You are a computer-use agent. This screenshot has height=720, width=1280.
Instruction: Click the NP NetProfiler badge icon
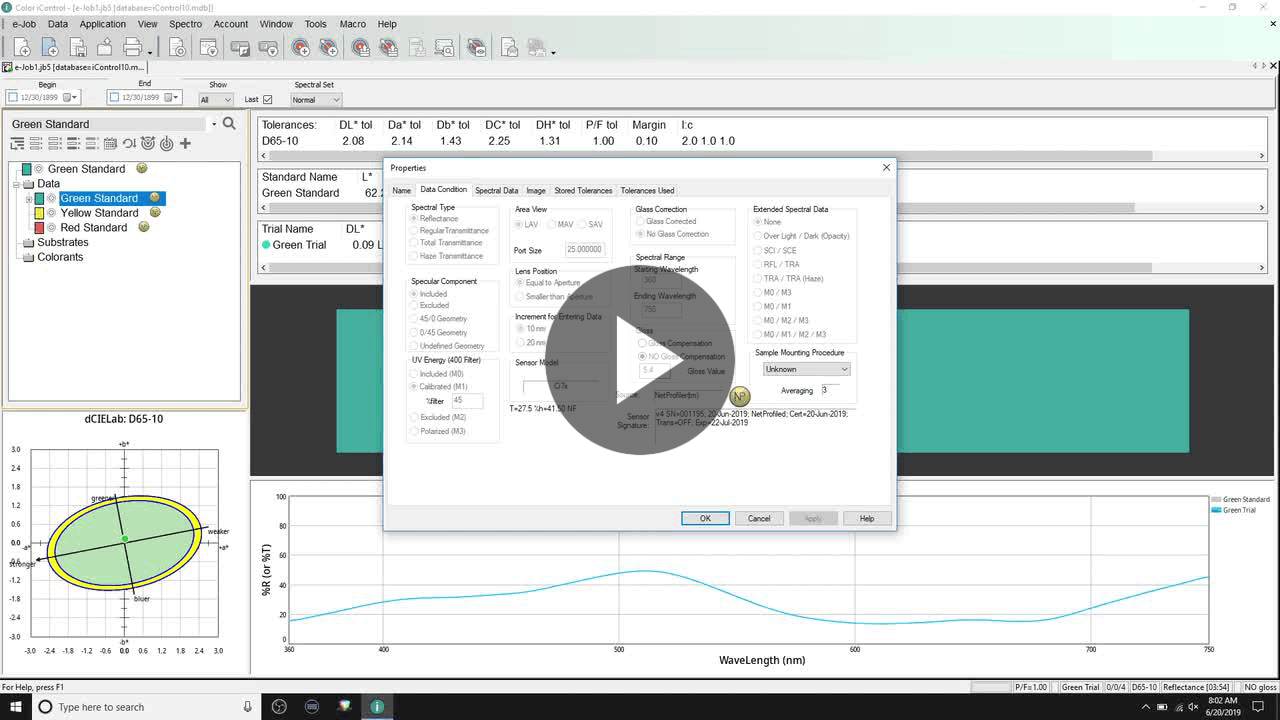point(740,397)
